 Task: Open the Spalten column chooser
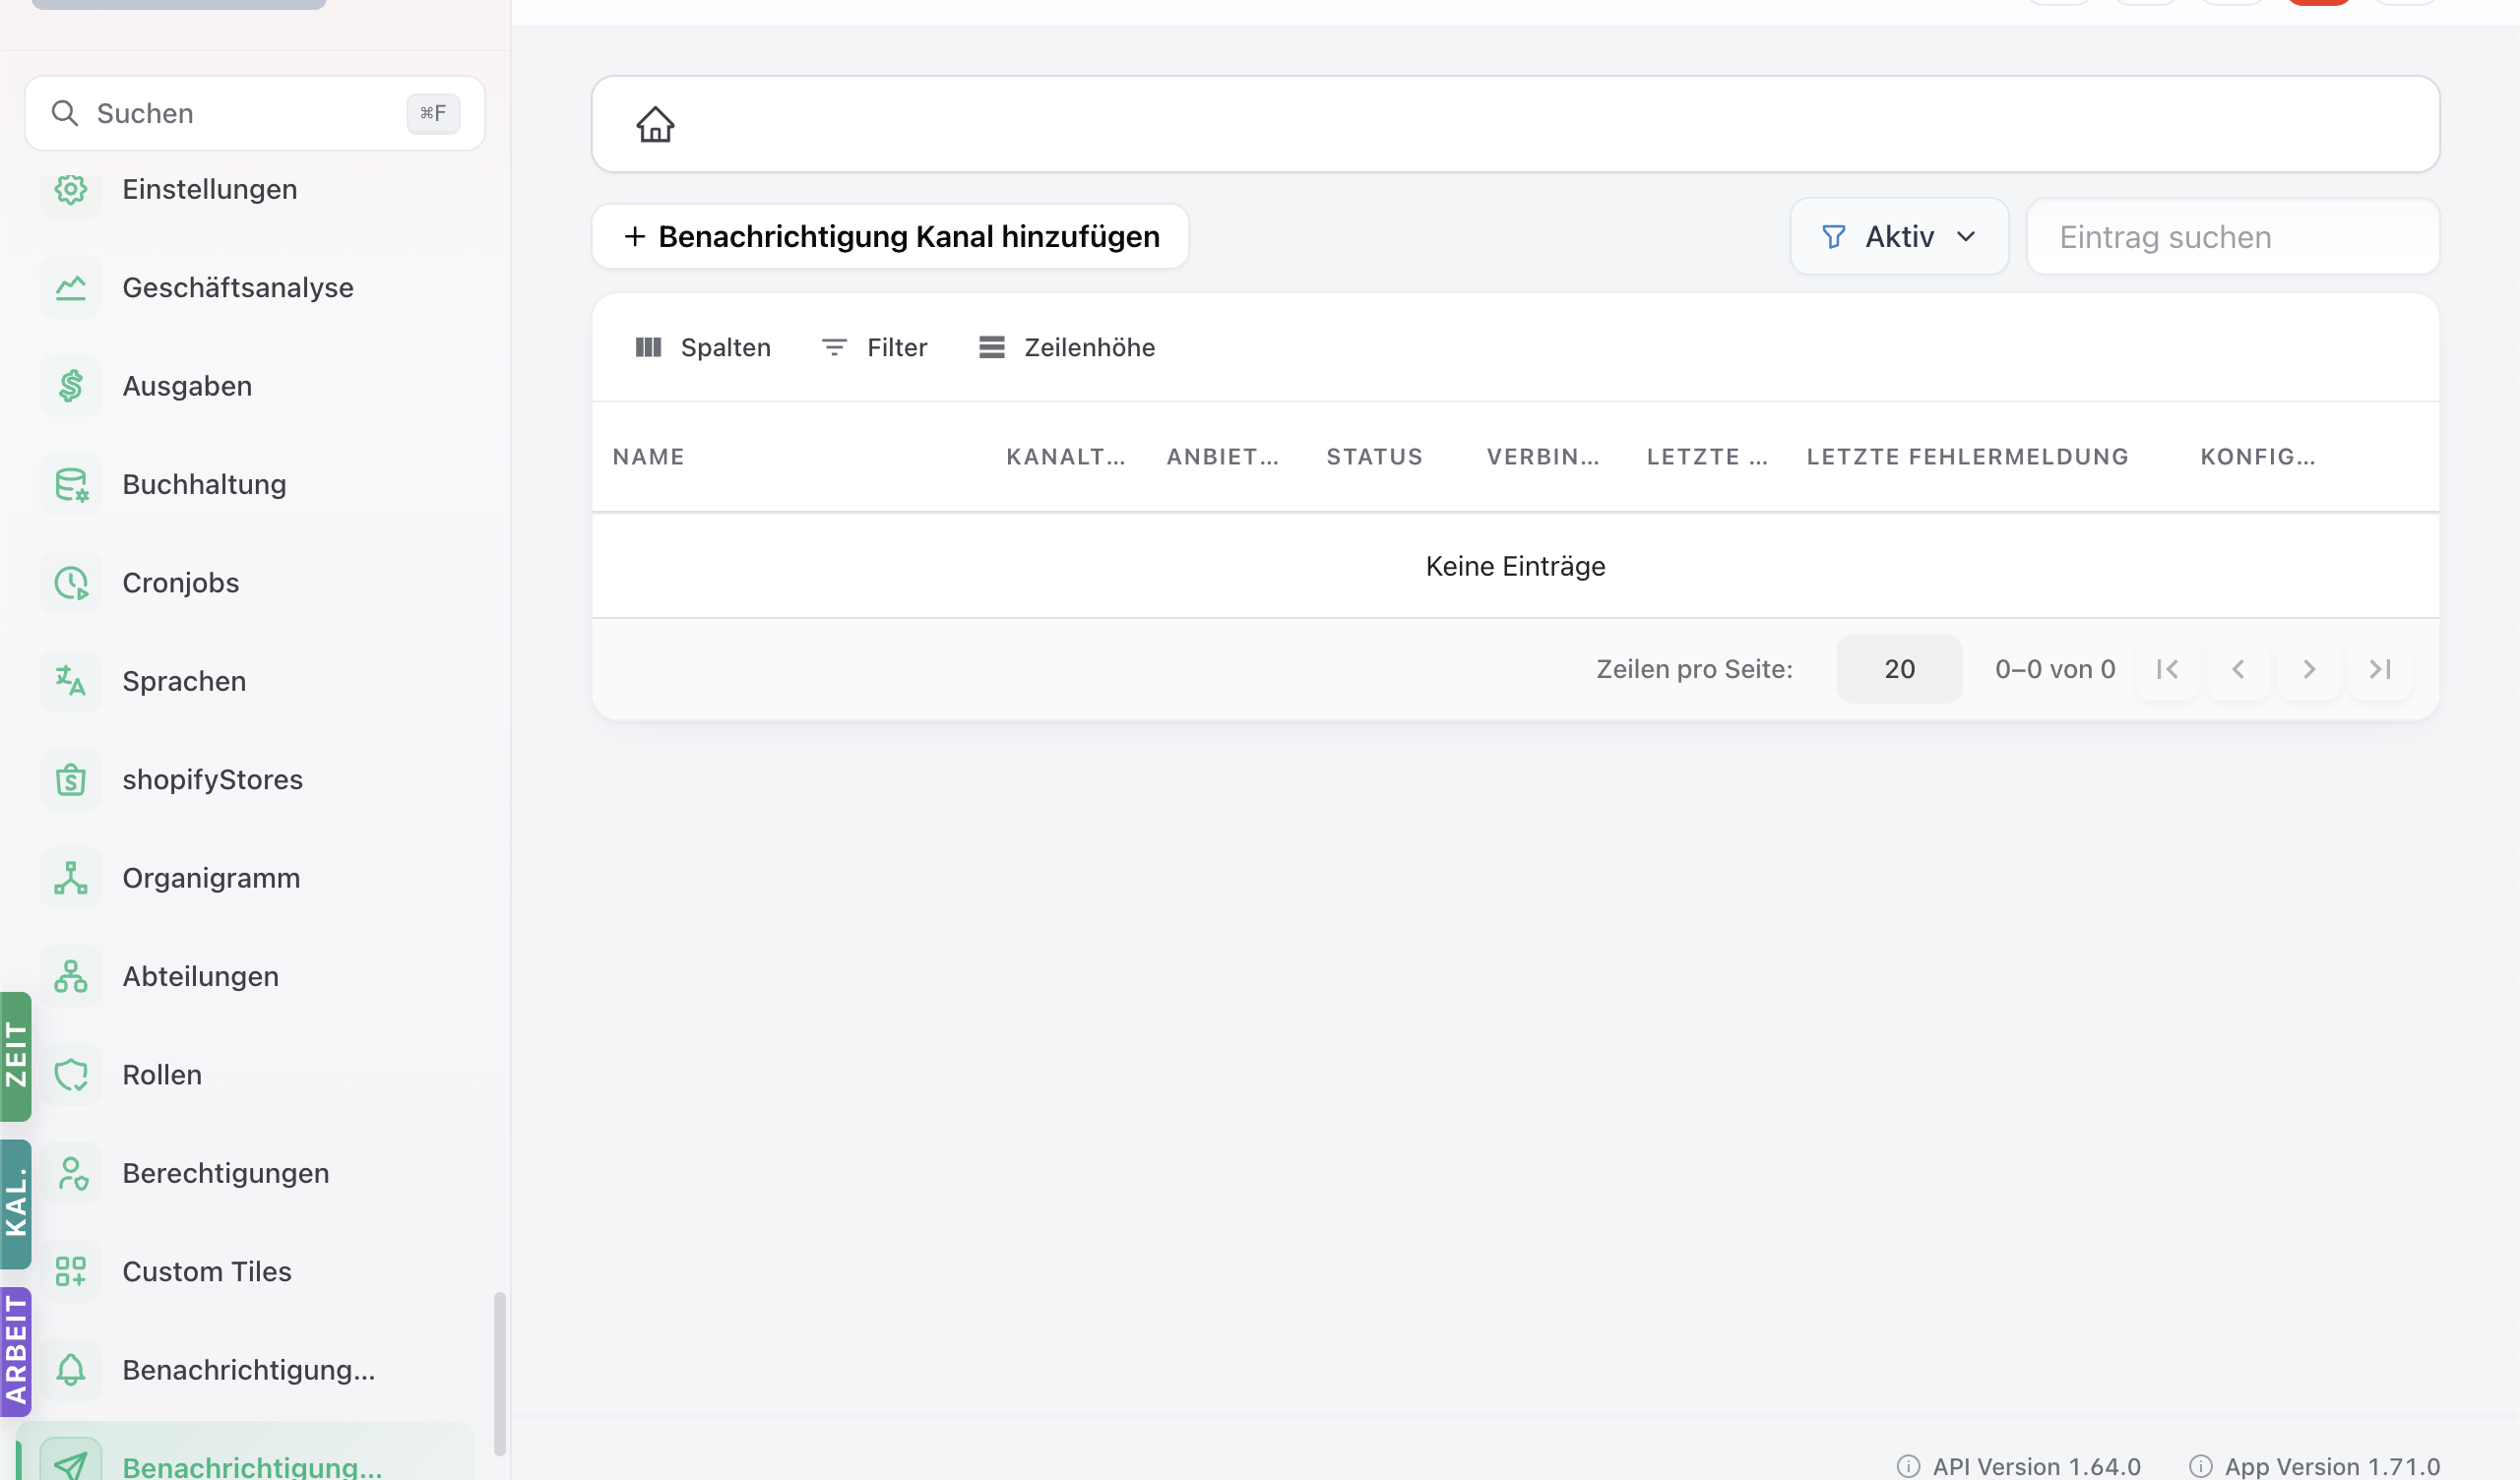(x=703, y=347)
